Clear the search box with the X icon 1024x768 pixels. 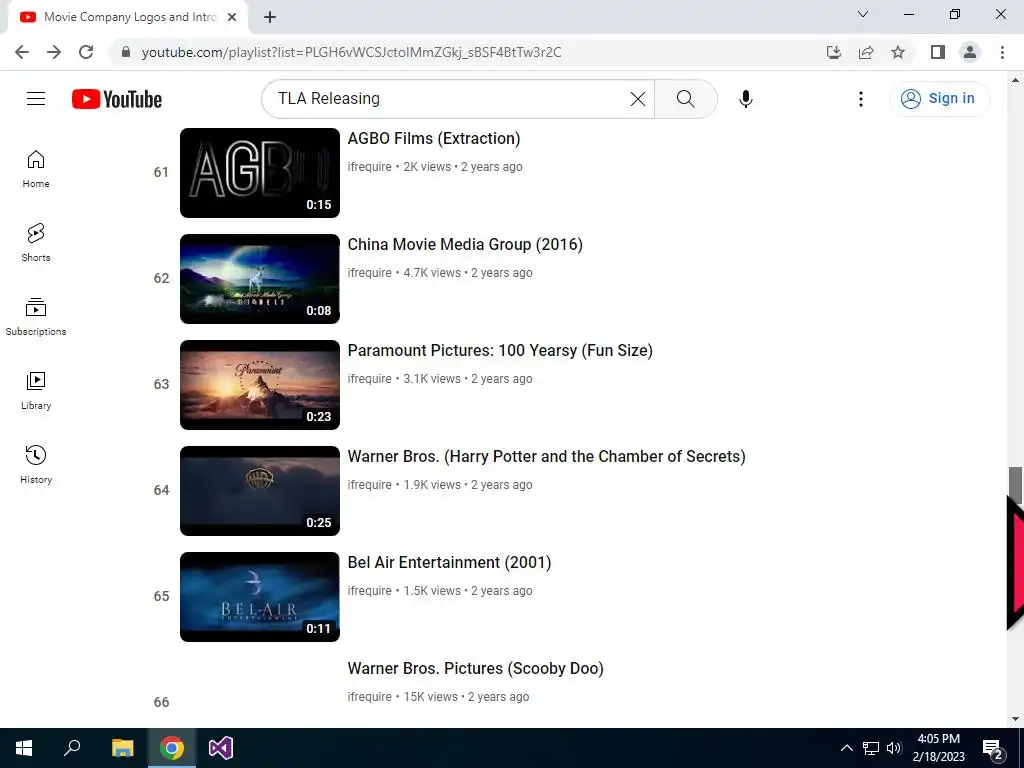tap(637, 99)
